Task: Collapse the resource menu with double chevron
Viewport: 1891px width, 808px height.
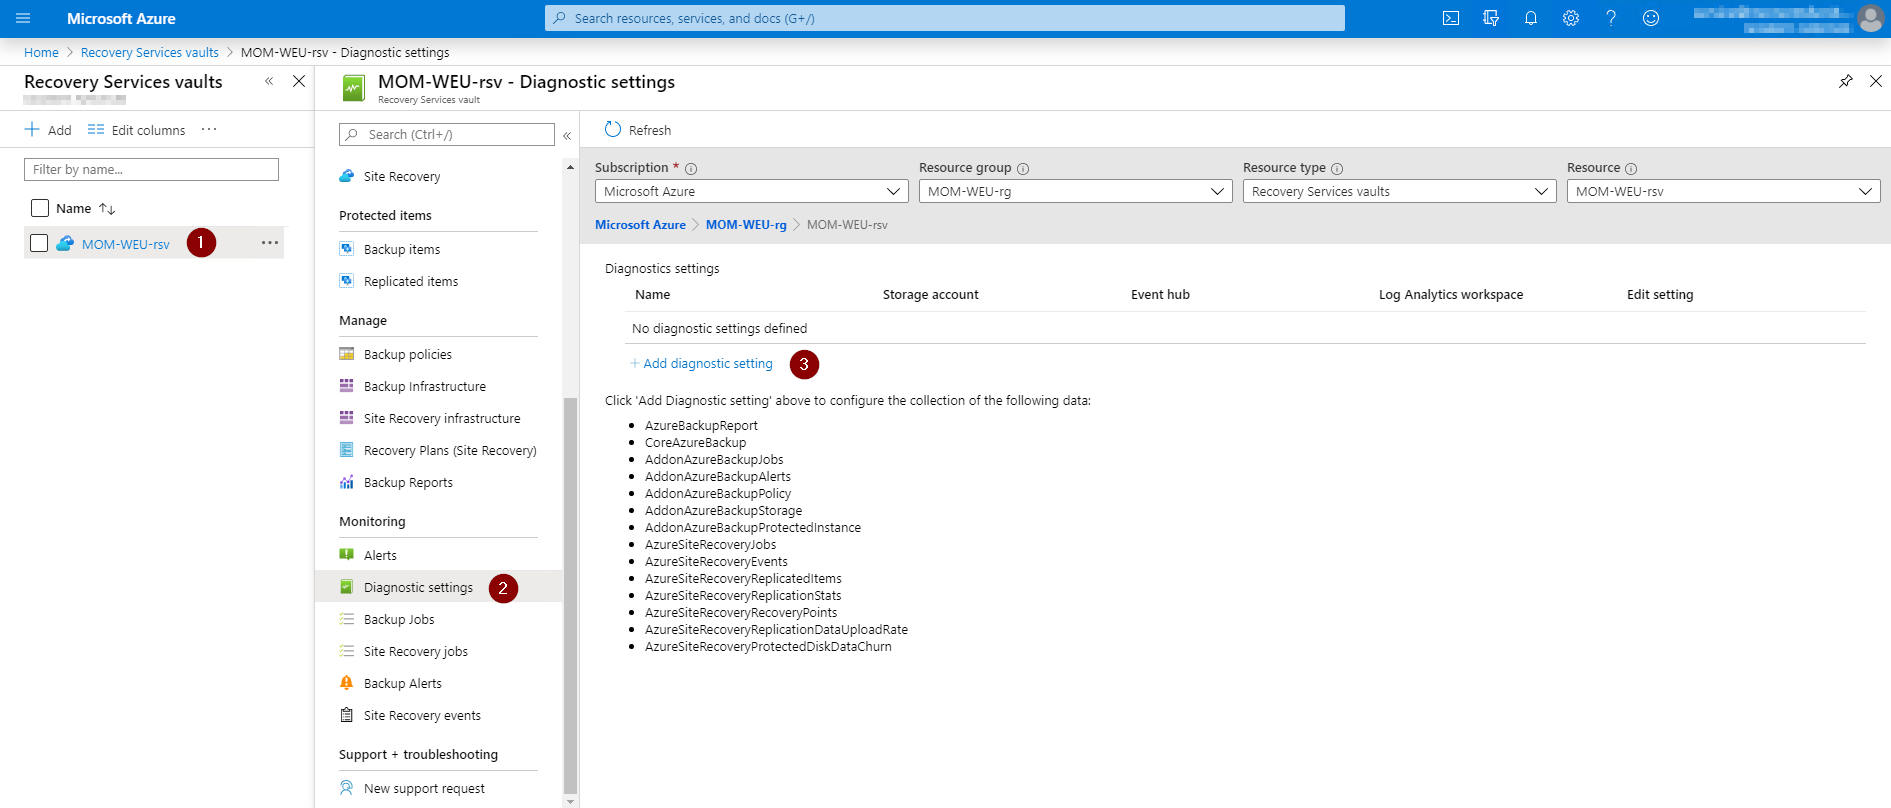Action: click(567, 135)
